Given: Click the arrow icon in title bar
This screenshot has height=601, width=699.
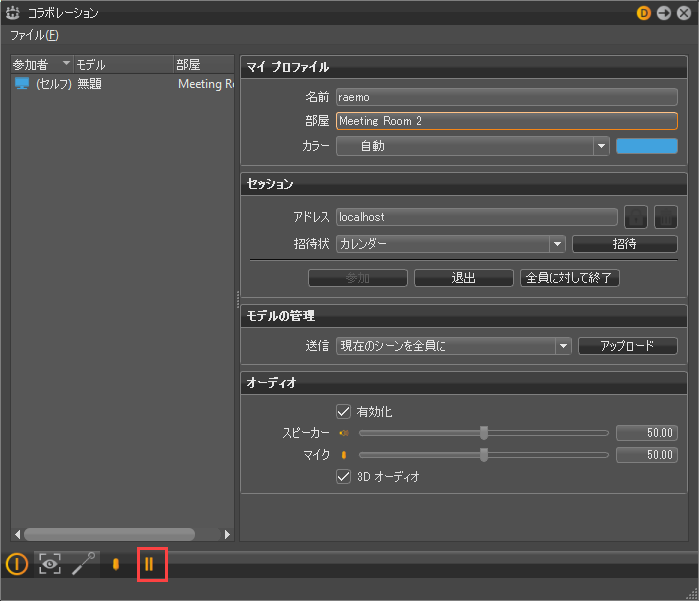Looking at the screenshot, I should [664, 13].
